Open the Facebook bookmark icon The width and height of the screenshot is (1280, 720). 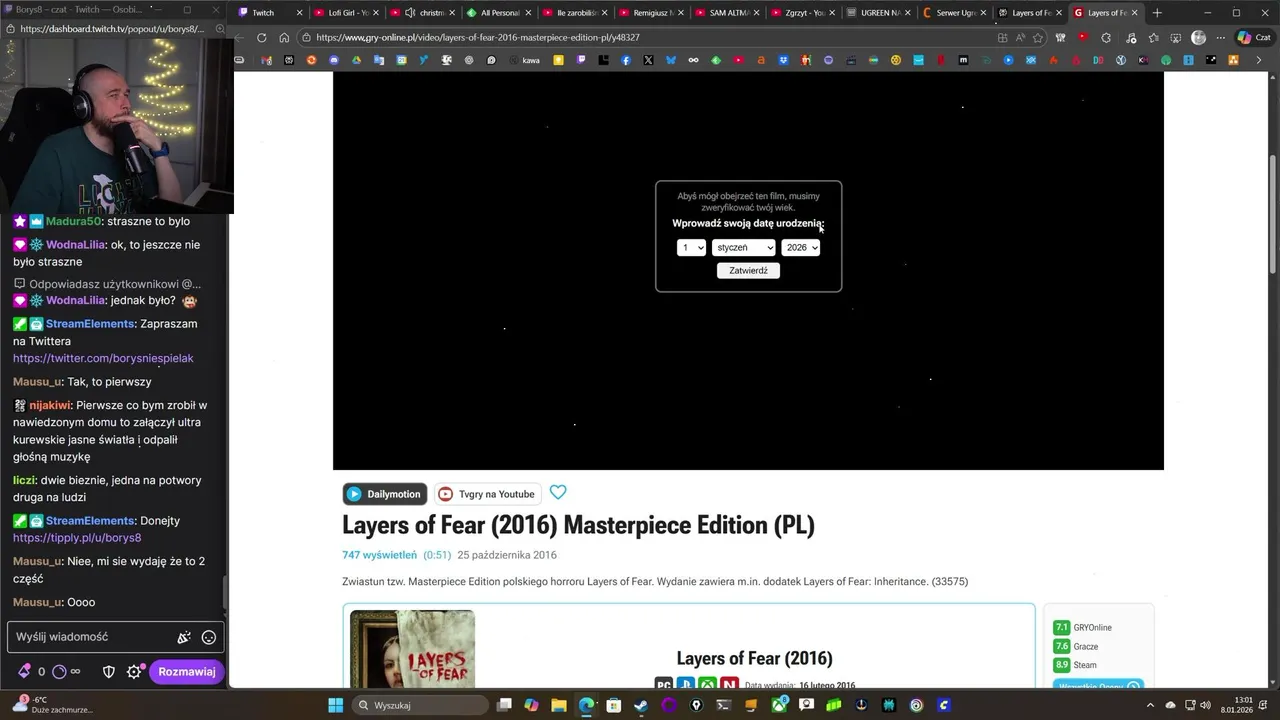(626, 60)
